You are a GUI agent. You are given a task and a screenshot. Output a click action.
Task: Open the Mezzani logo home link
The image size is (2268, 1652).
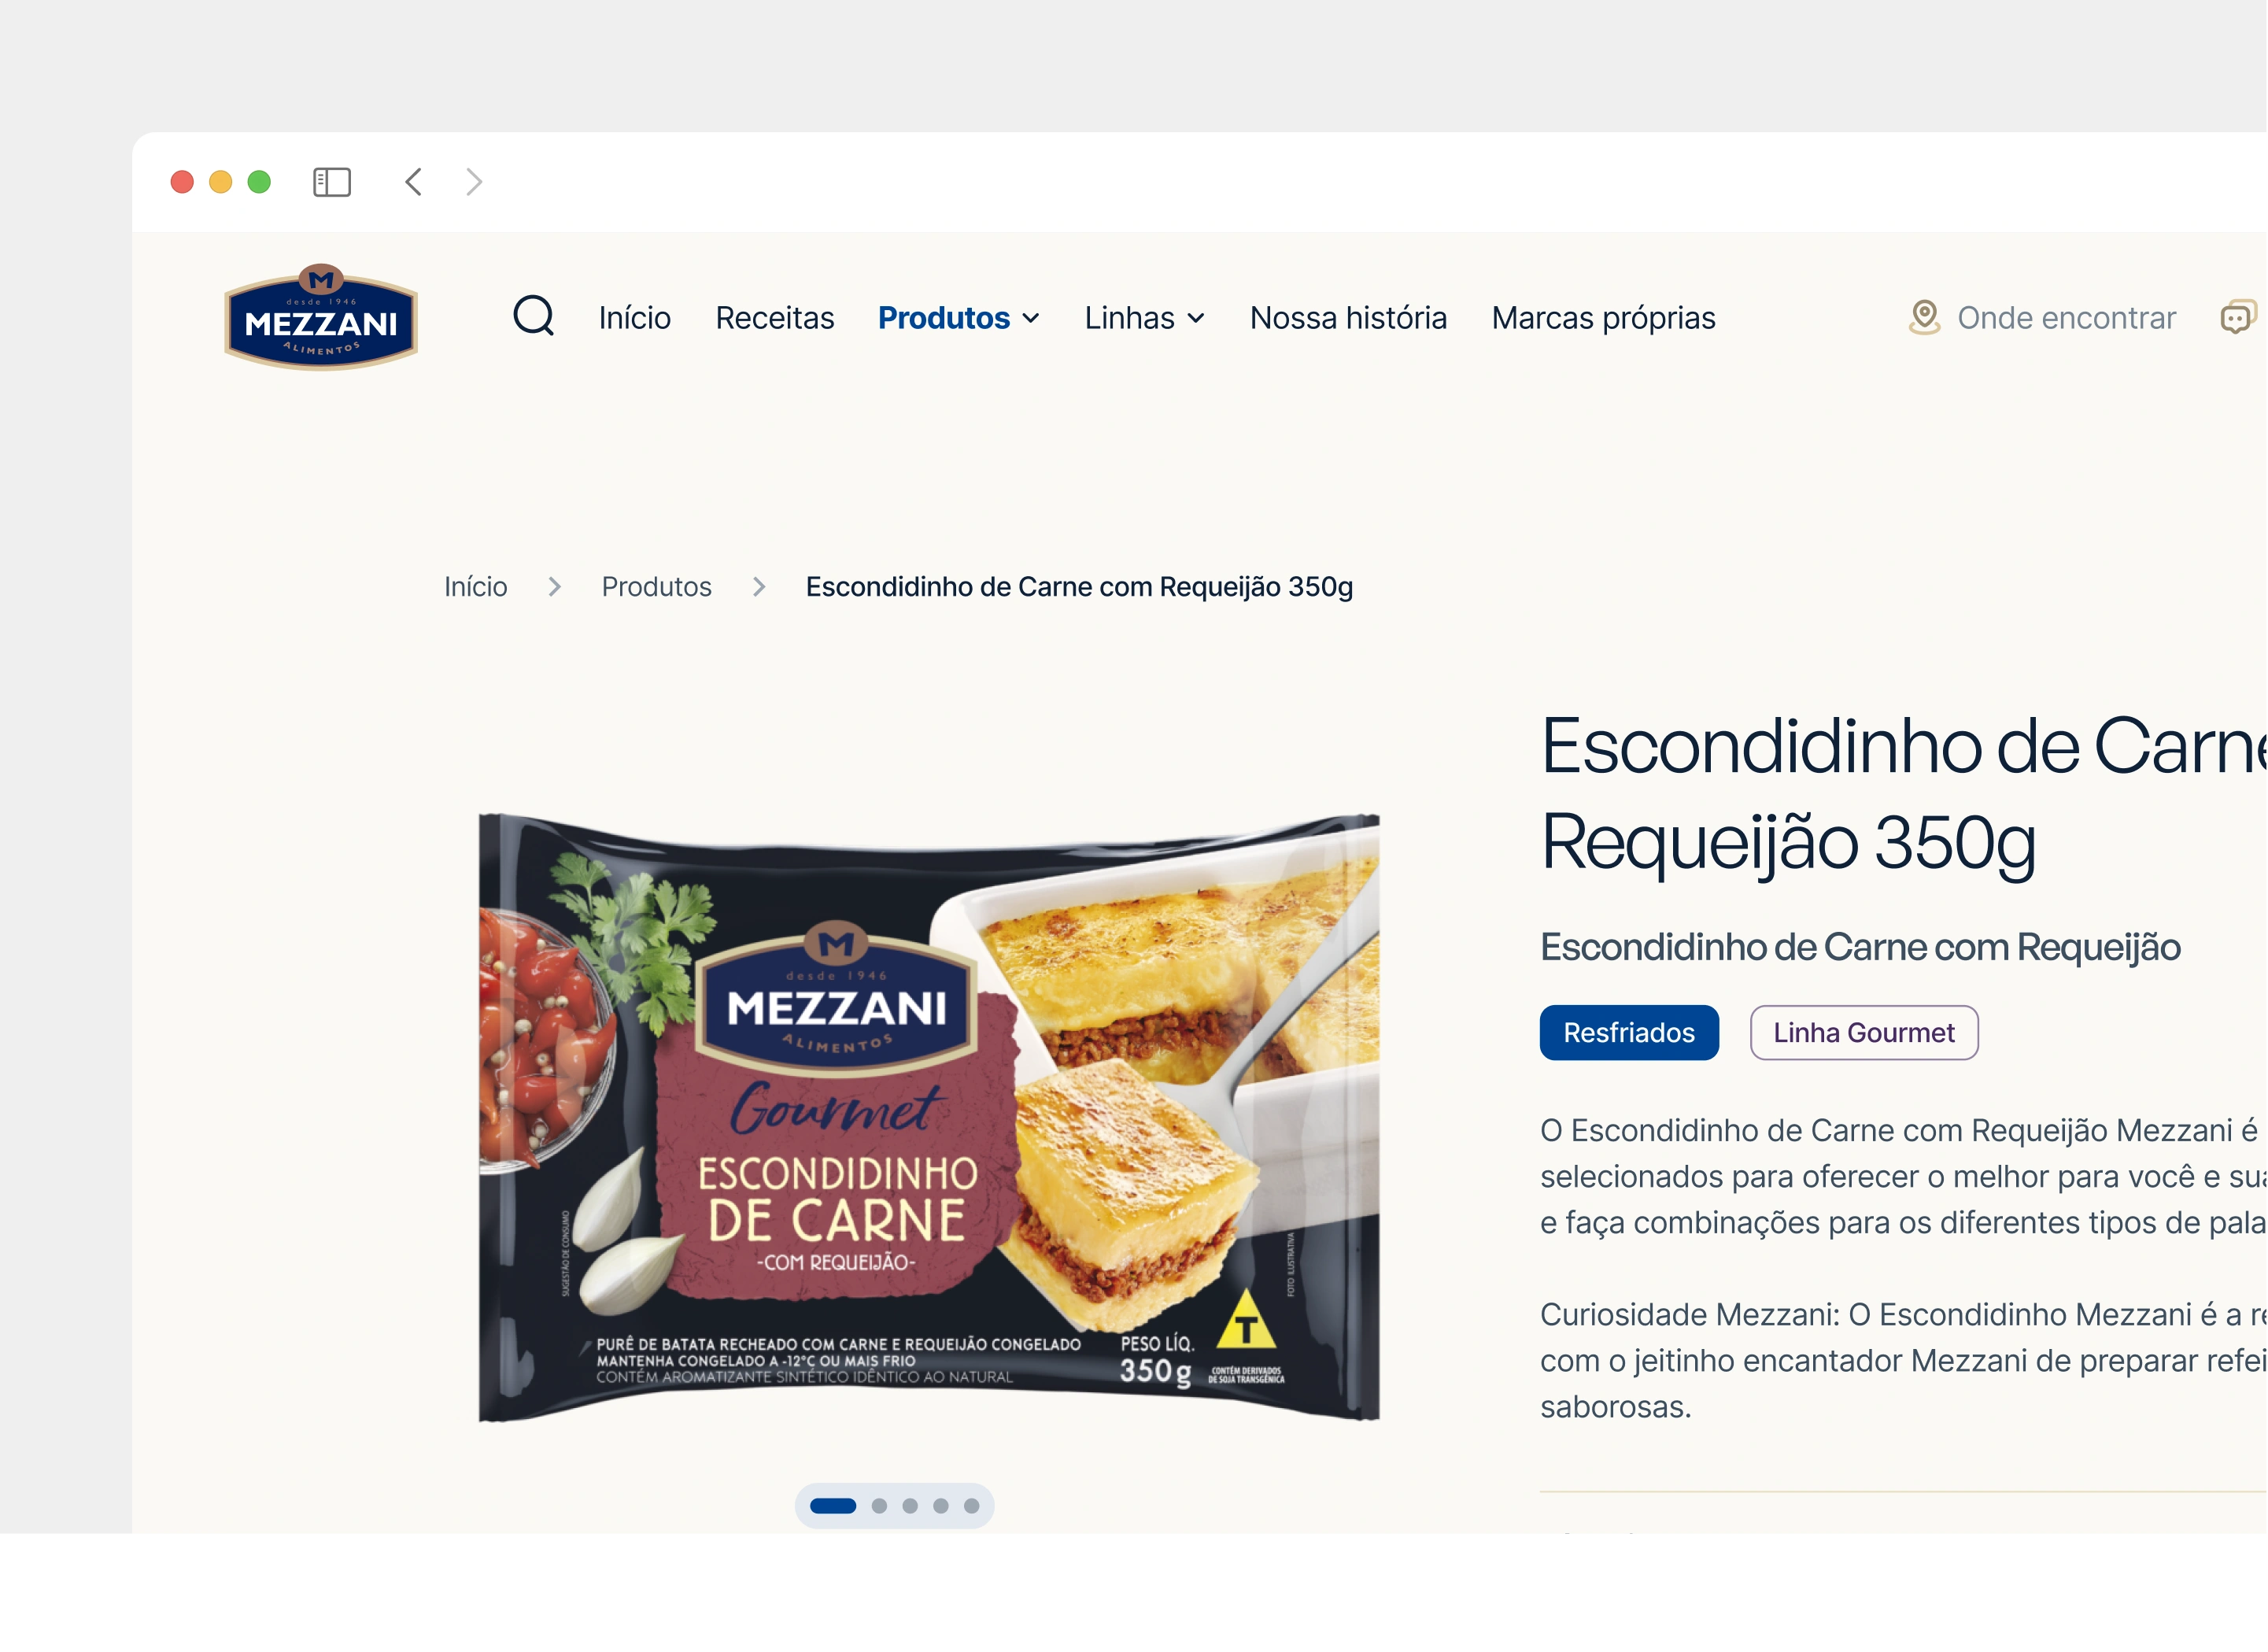pos(321,317)
